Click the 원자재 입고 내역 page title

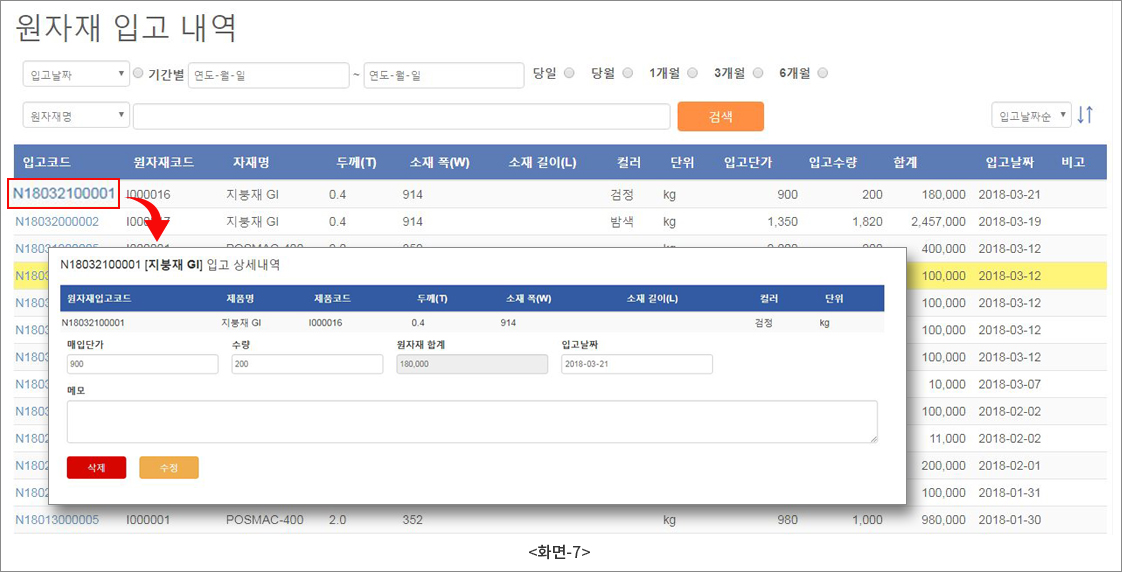pos(125,29)
